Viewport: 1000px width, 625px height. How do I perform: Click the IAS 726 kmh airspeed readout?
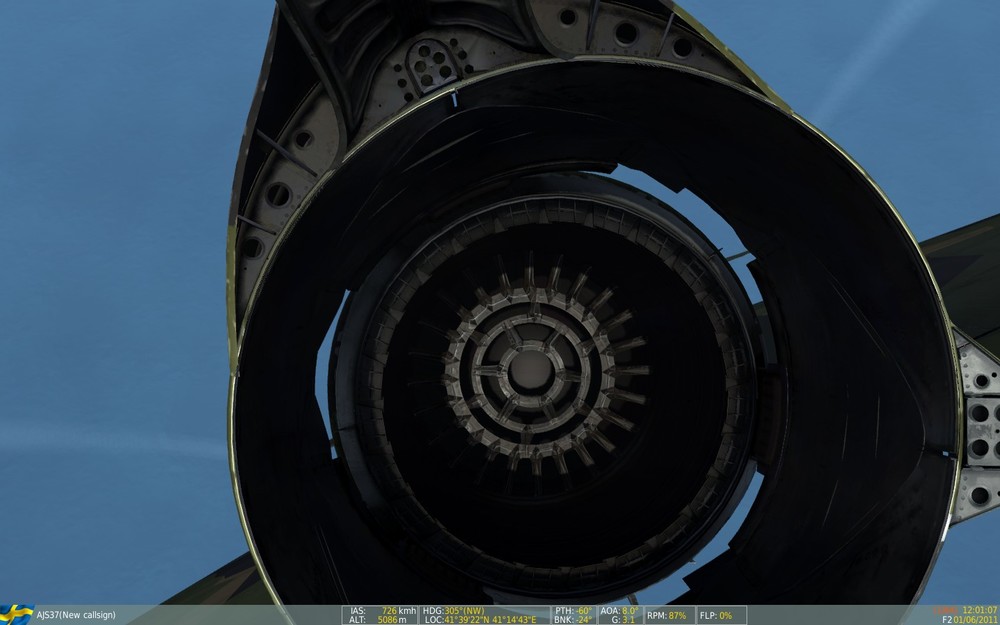coord(382,611)
